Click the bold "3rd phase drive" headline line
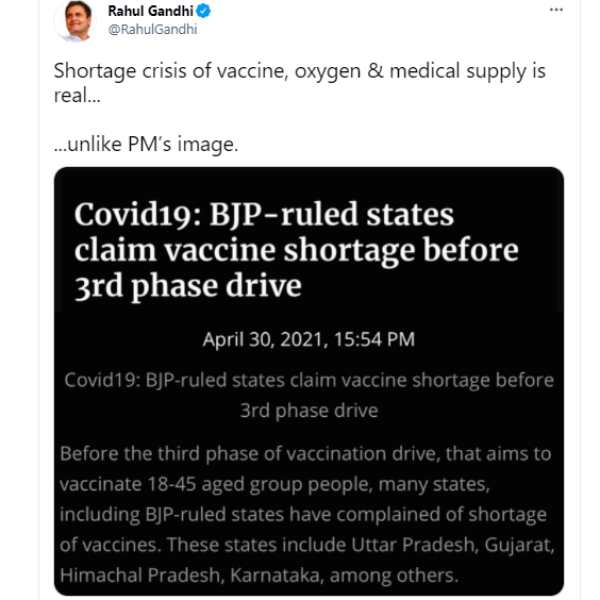 [188, 285]
